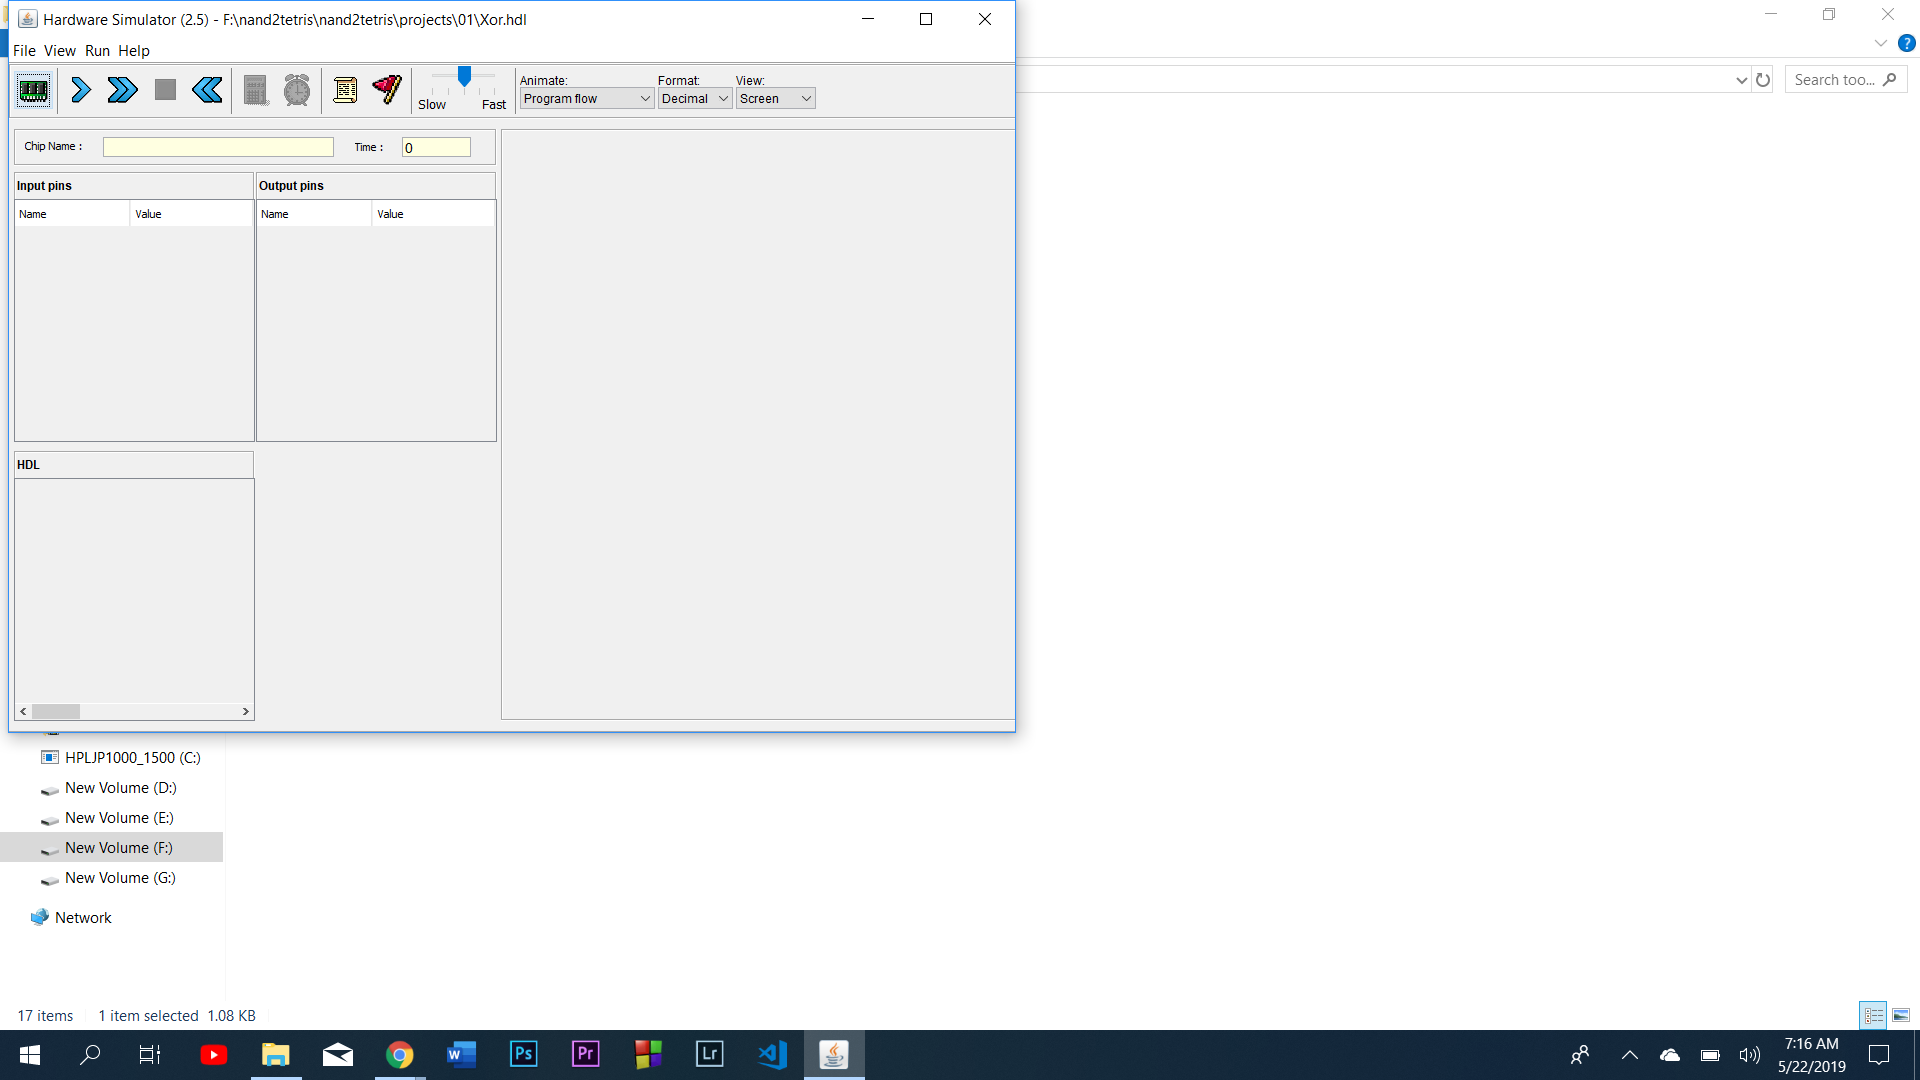Click the Chip Name text field

tap(218, 147)
